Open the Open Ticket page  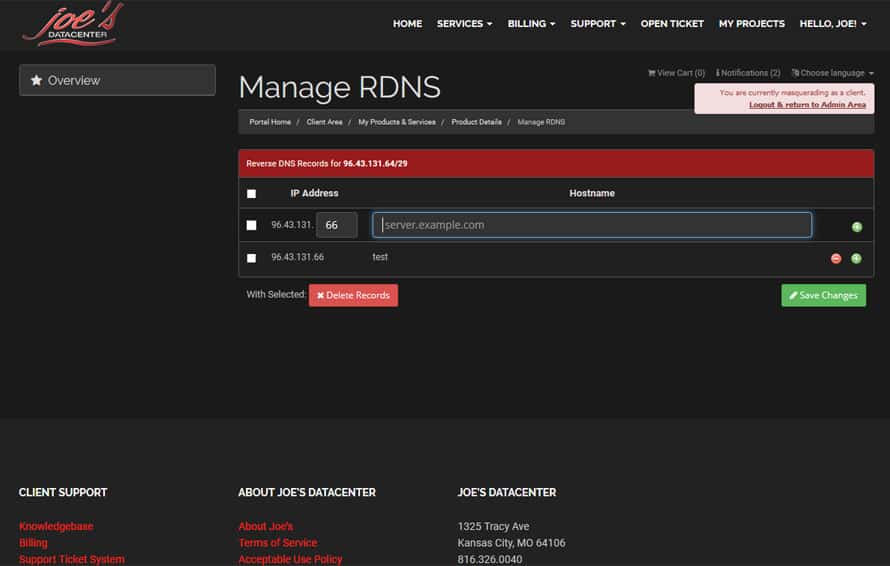coord(672,24)
